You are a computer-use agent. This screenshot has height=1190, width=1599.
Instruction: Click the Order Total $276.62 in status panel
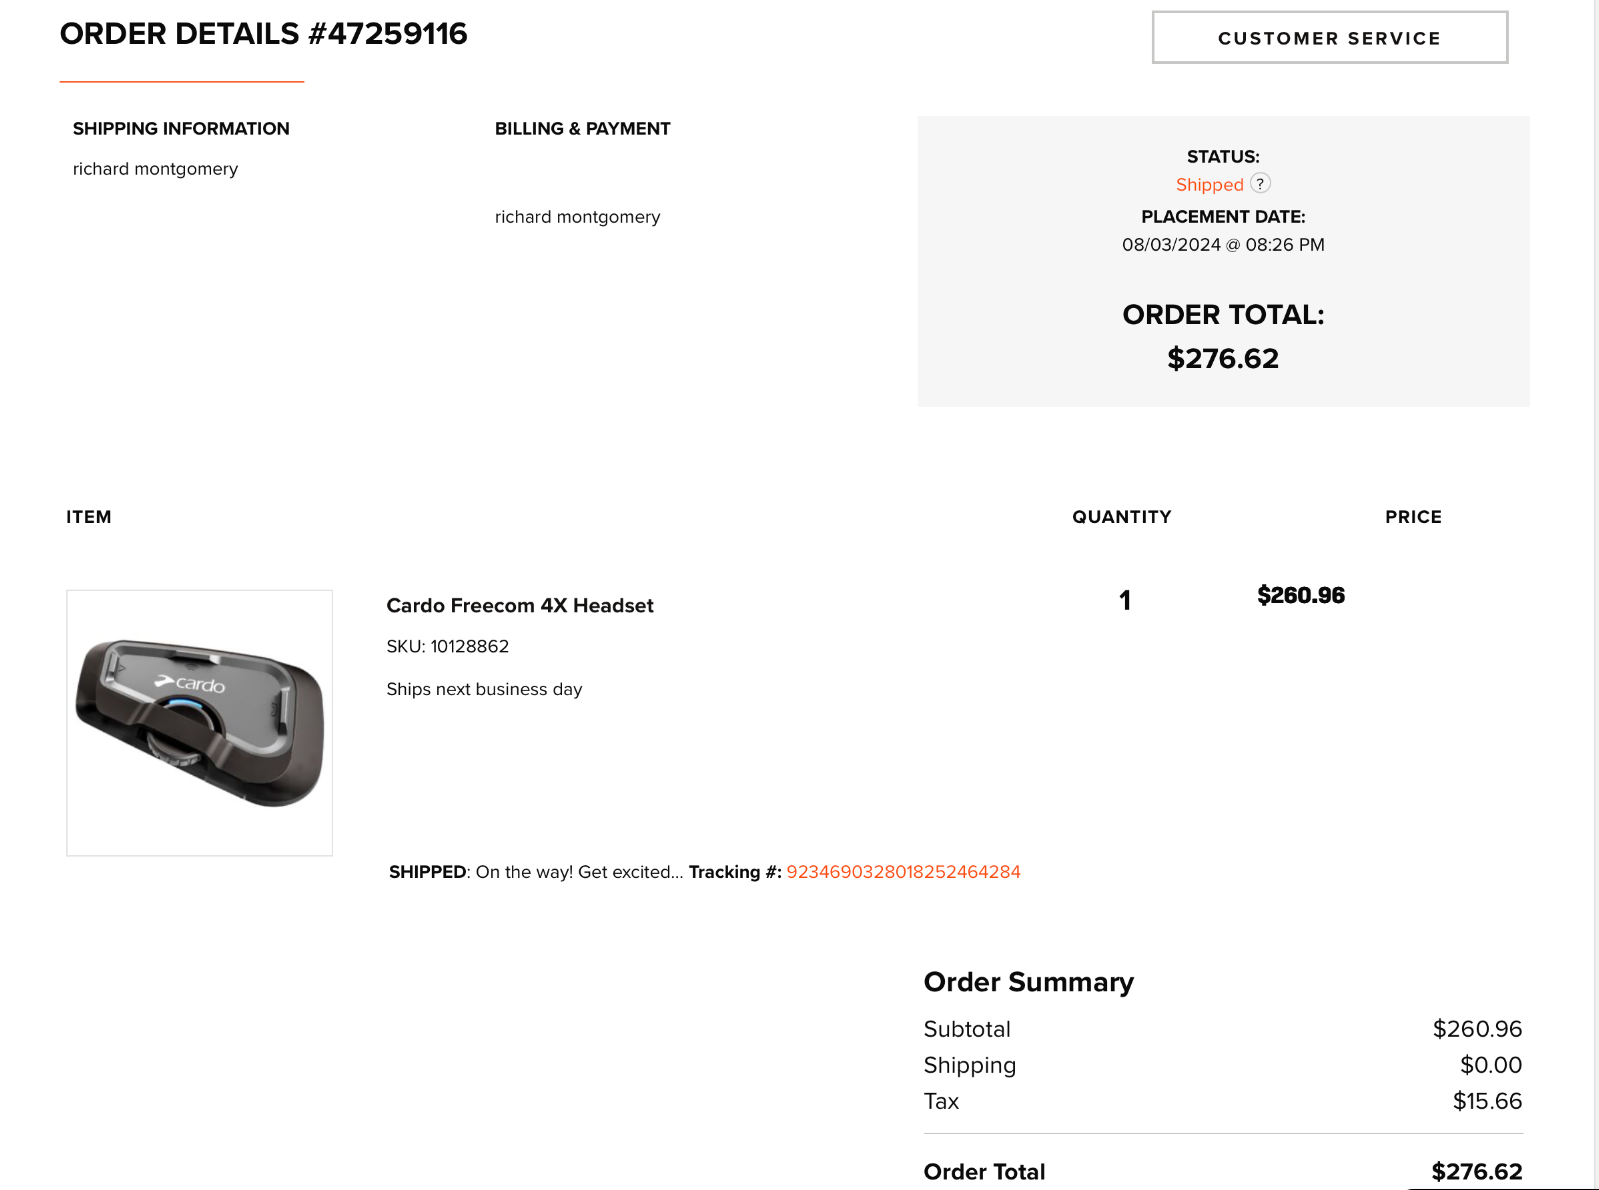1223,359
